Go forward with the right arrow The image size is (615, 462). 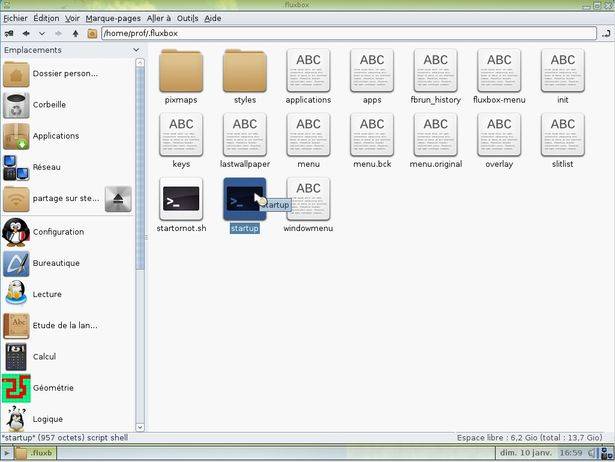pyautogui.click(x=58, y=34)
